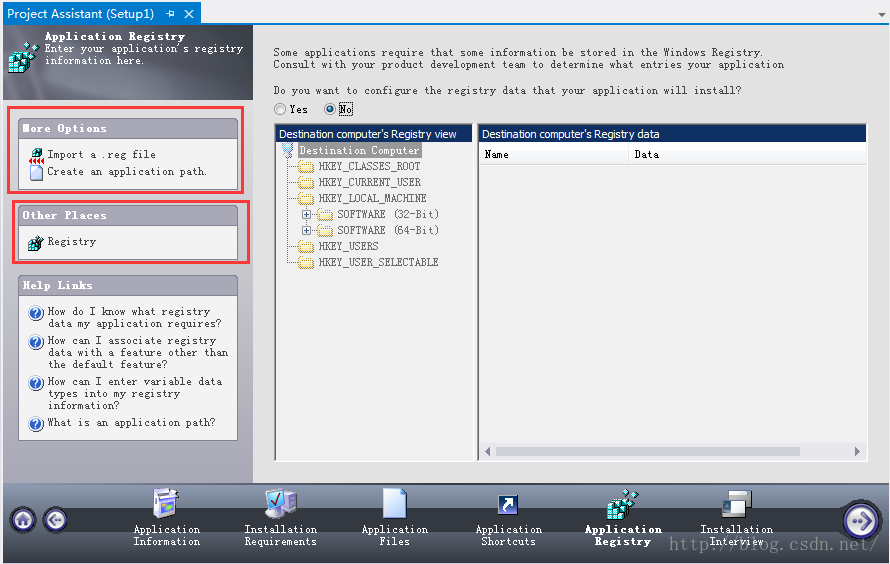Image resolution: width=890 pixels, height=564 pixels.
Task: Click the Application Shortcuts label
Action: (x=509, y=535)
